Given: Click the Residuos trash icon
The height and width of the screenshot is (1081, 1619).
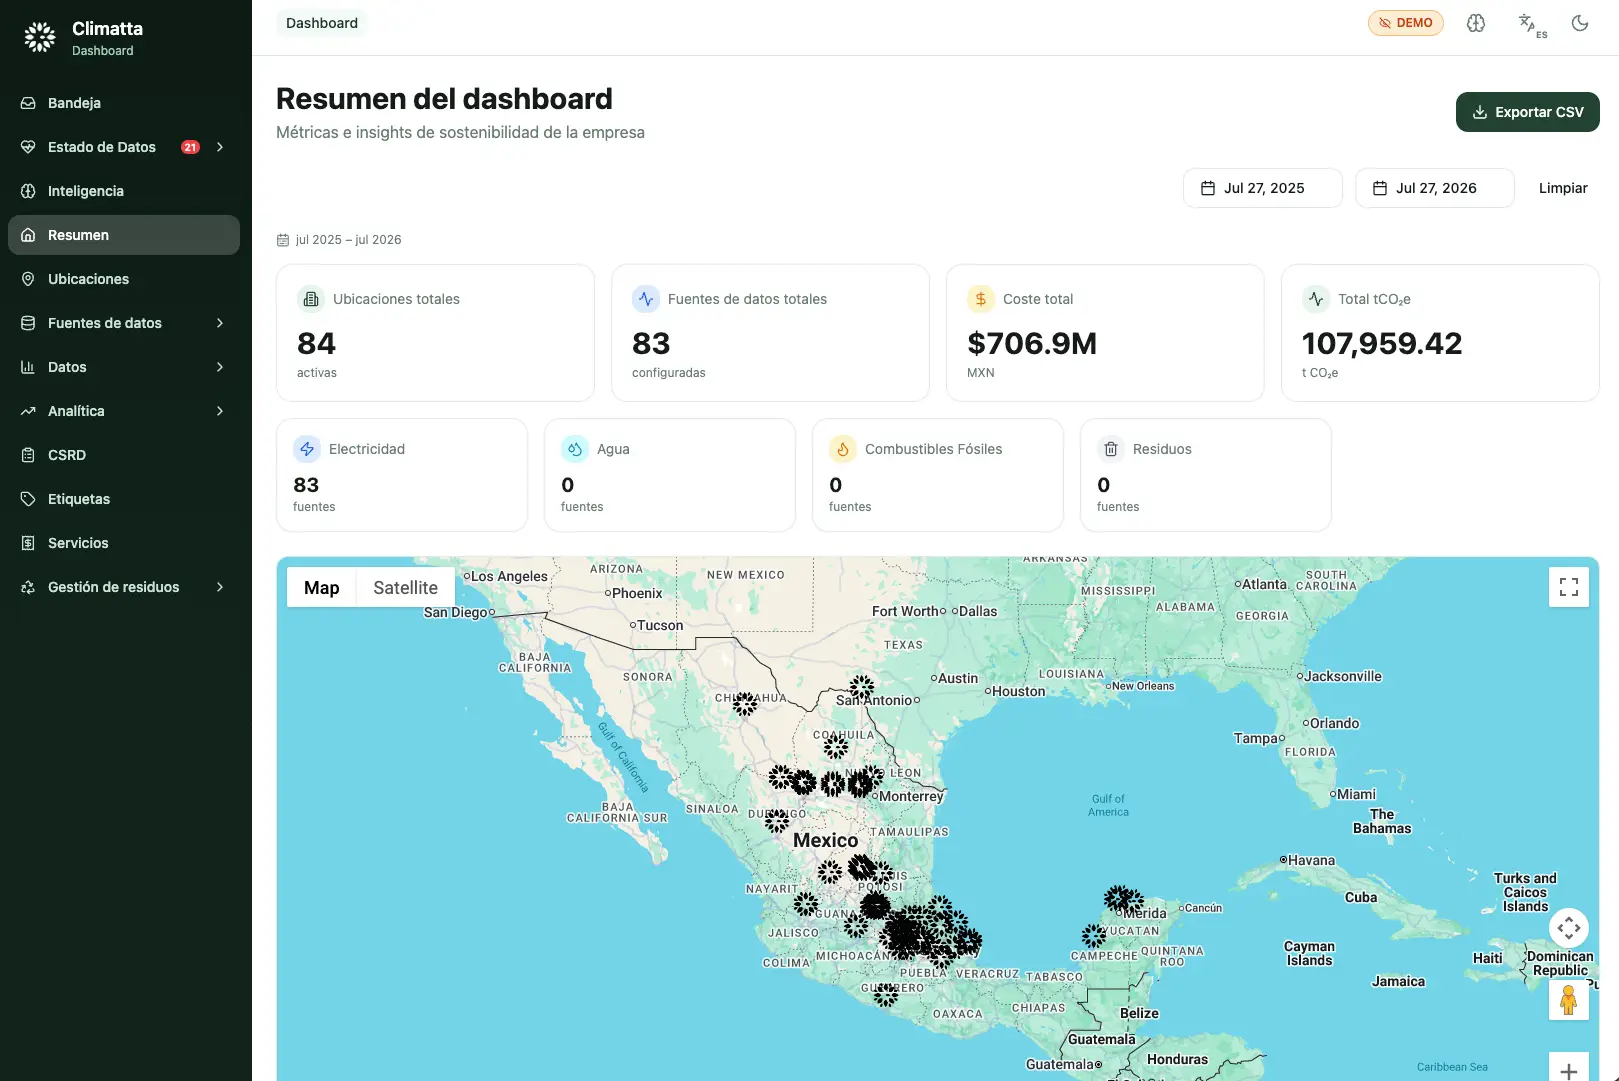Looking at the screenshot, I should point(1111,449).
